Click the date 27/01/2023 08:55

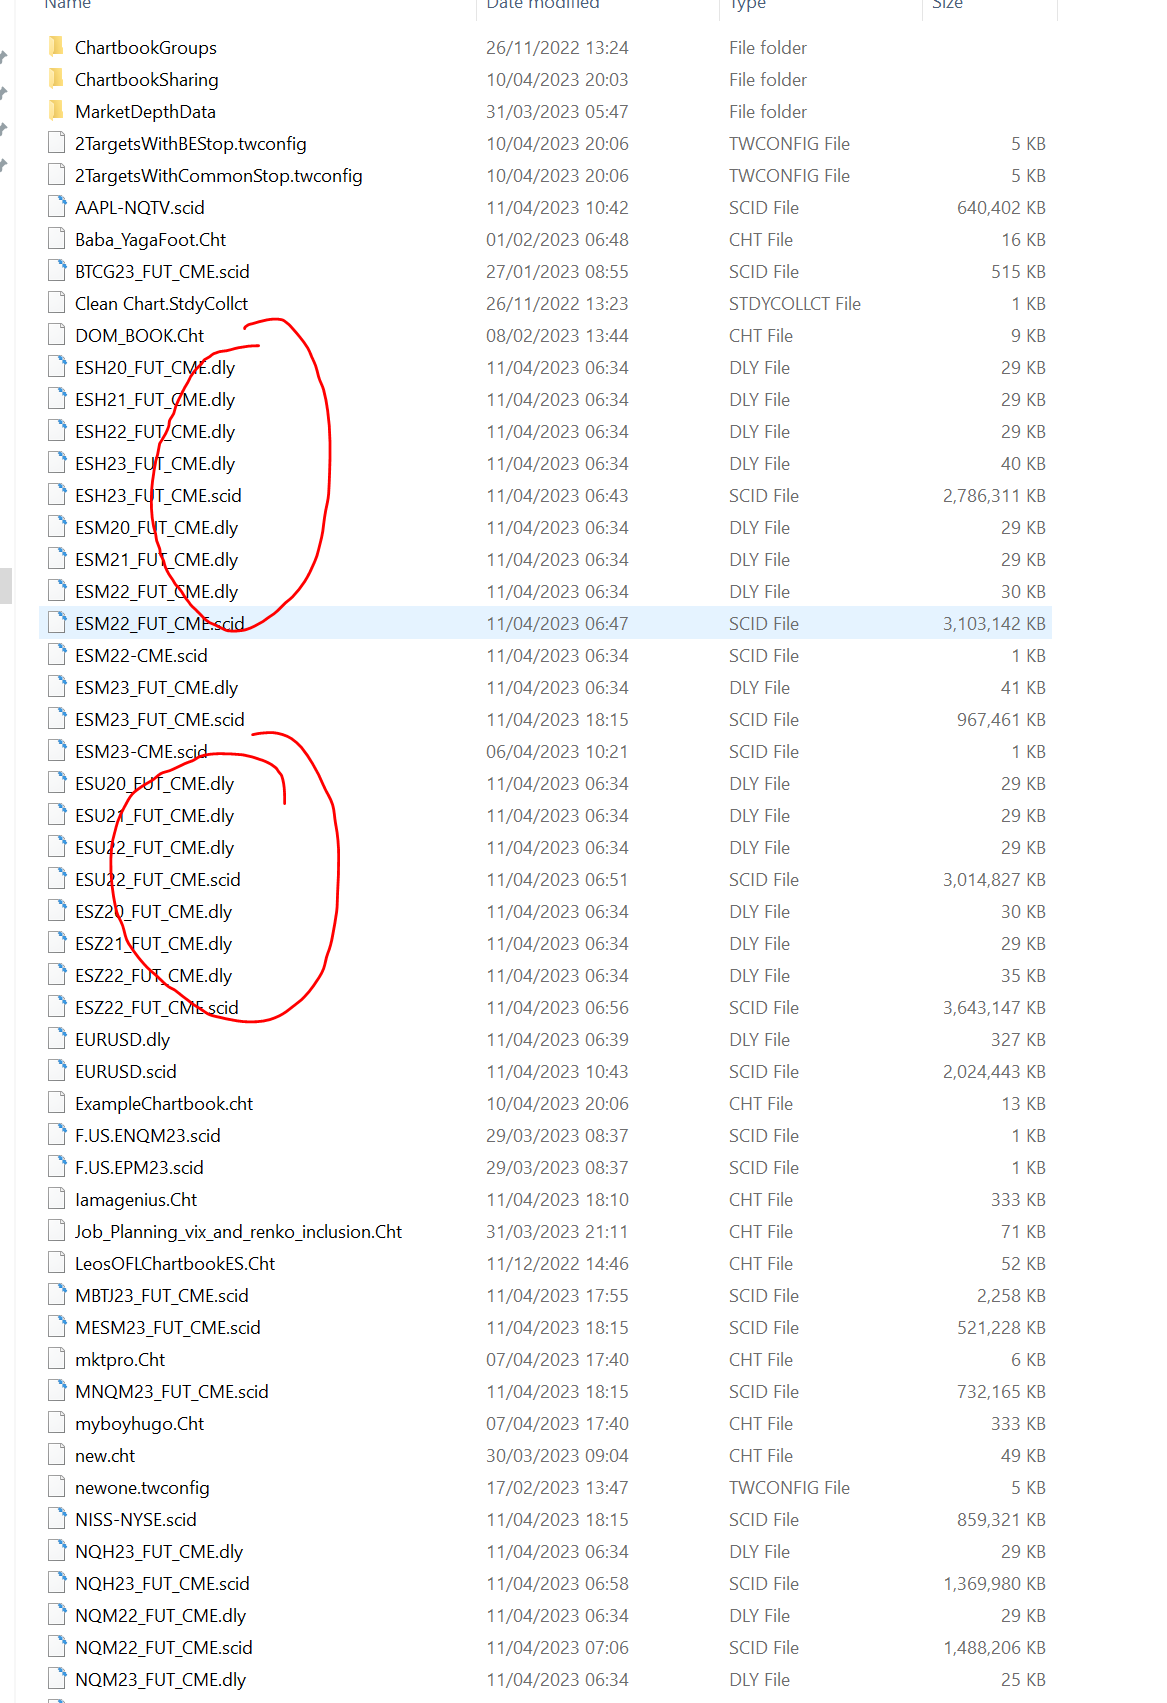point(557,271)
